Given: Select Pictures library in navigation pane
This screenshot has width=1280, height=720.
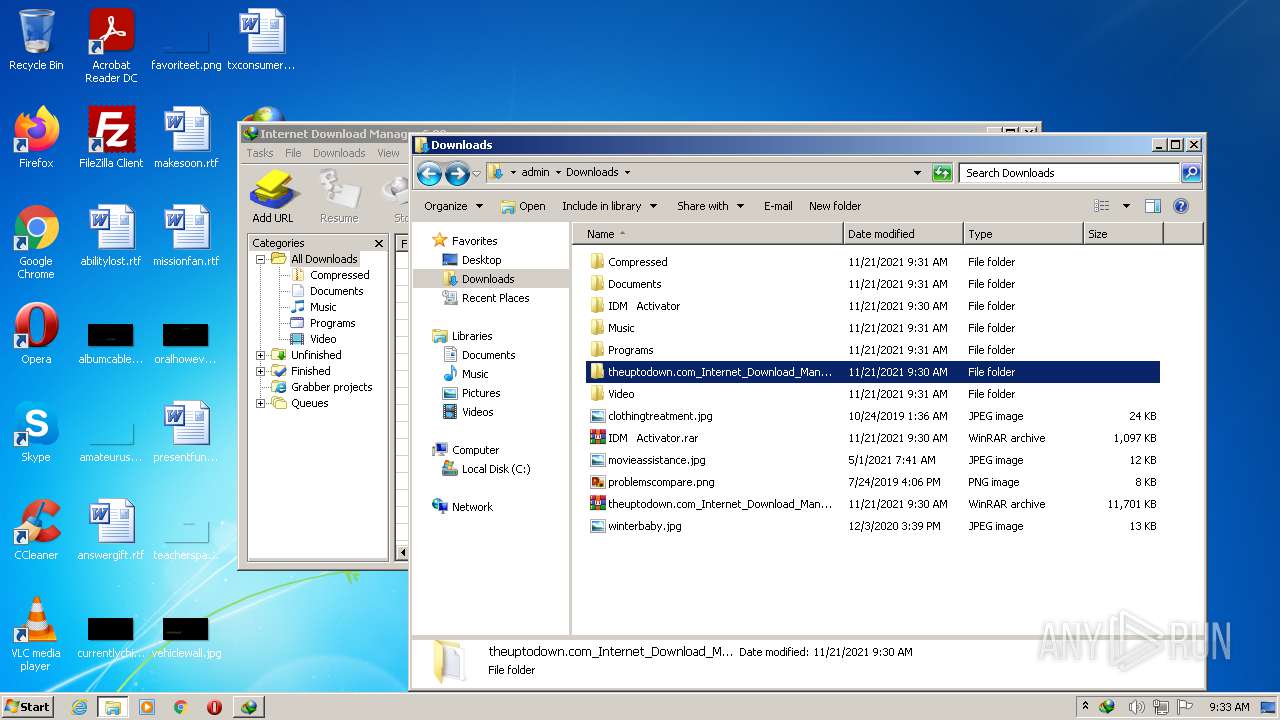Looking at the screenshot, I should tap(481, 393).
